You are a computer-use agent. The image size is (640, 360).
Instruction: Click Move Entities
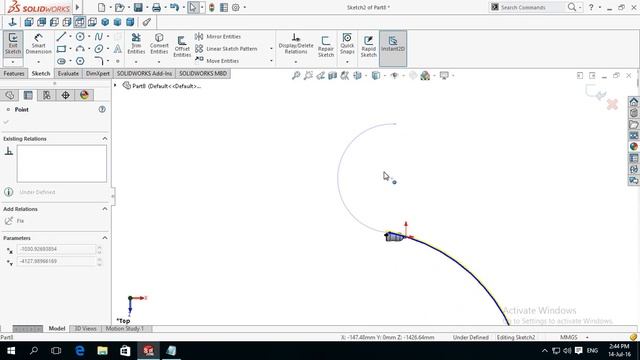pos(217,61)
